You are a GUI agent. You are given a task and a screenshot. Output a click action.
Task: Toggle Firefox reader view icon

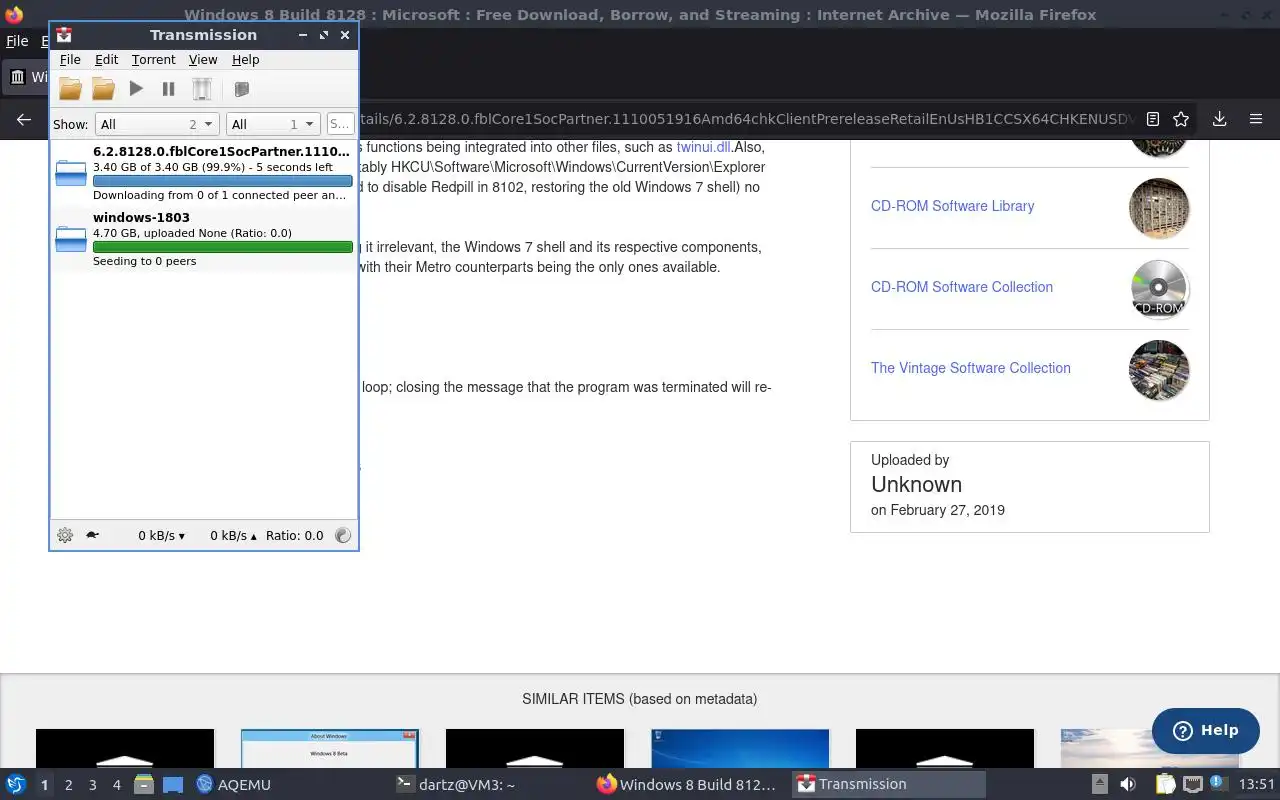pos(1152,119)
